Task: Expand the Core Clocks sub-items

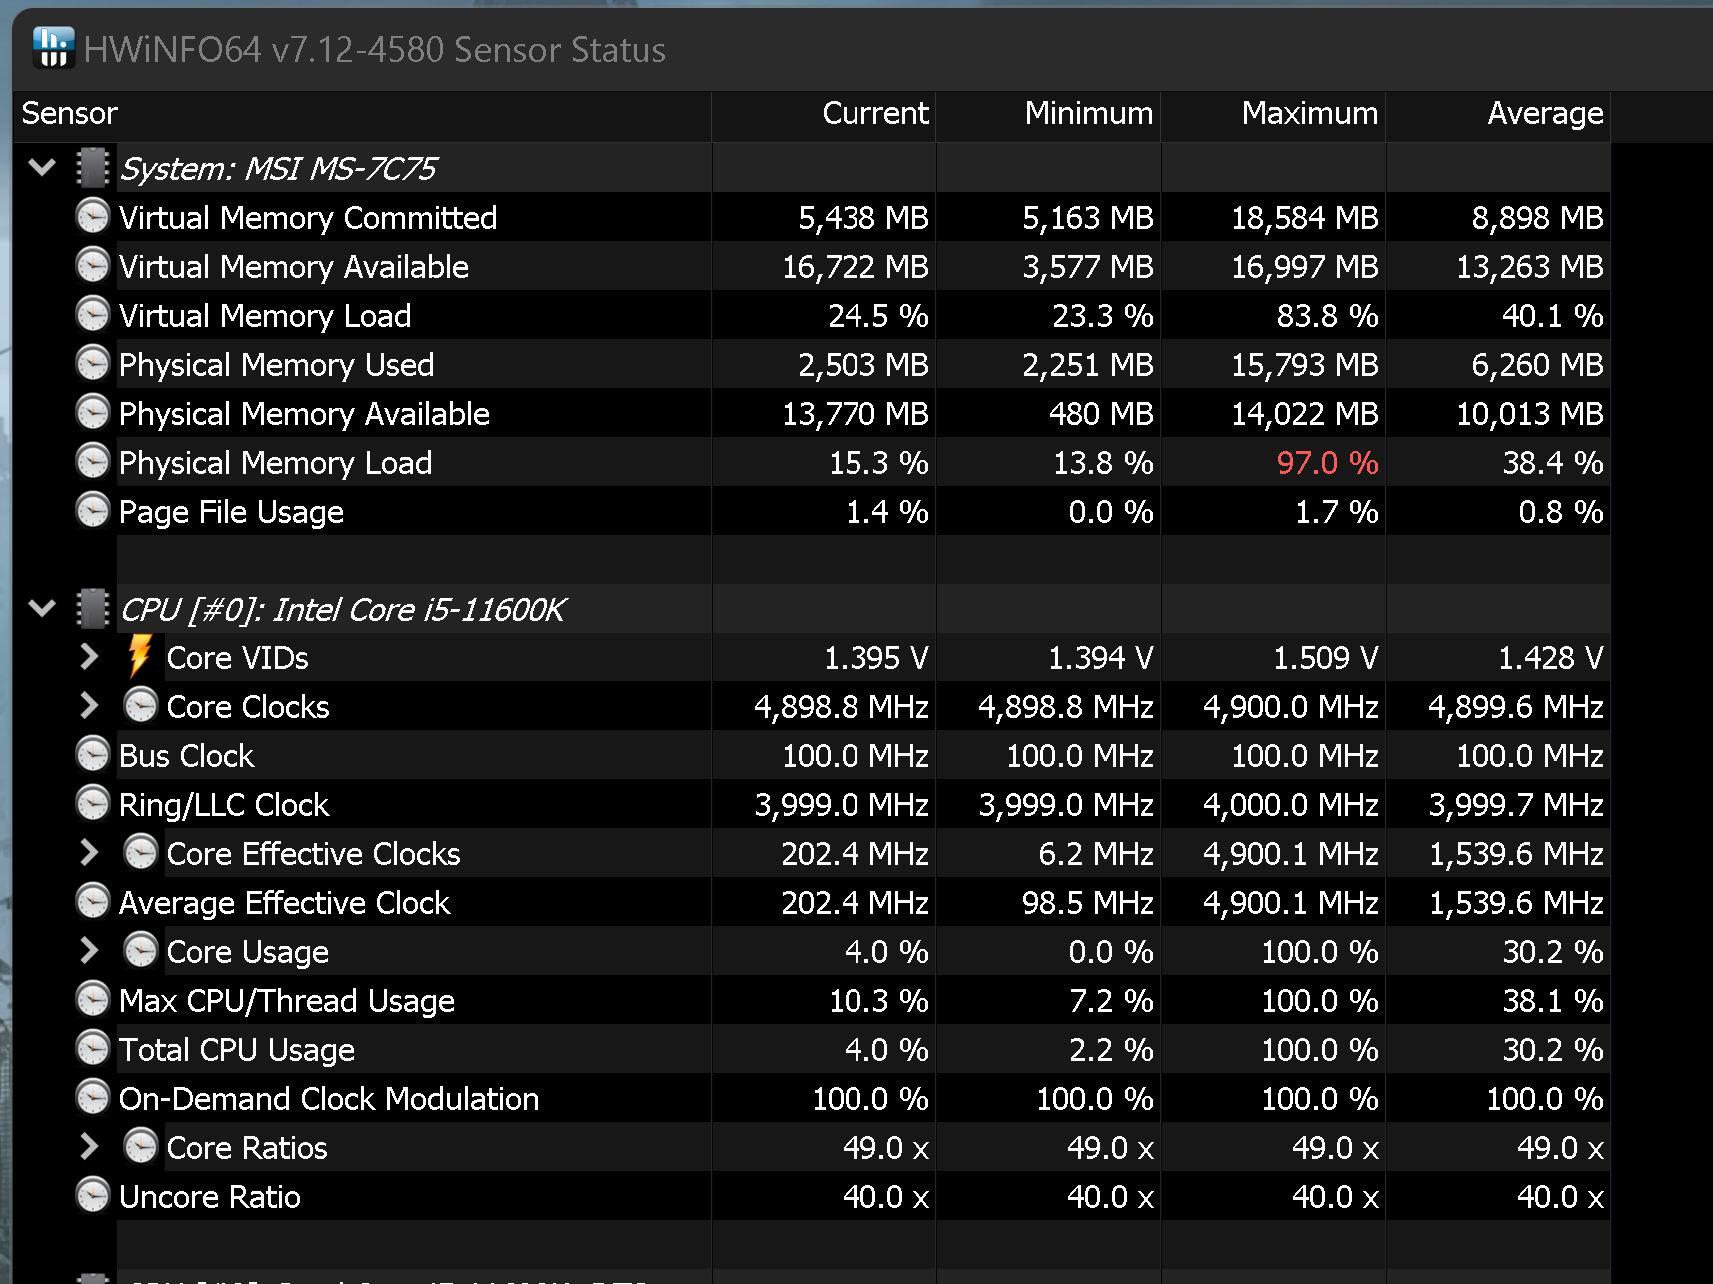Action: [89, 706]
